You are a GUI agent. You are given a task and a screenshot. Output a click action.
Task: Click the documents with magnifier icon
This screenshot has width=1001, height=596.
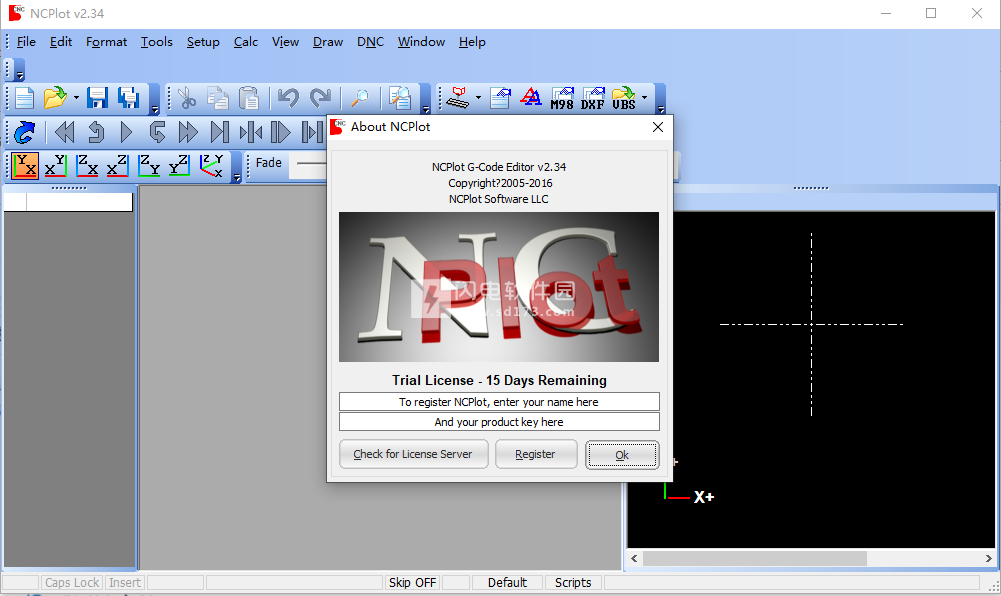pyautogui.click(x=400, y=98)
